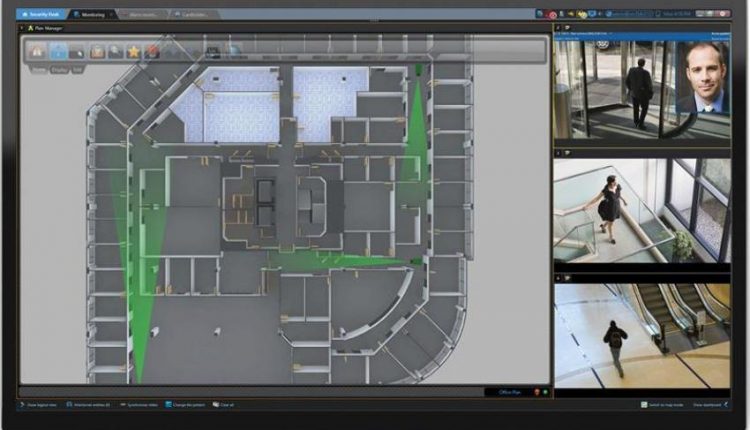Viewport: 750px width, 430px height.
Task: Click the globe icon in map toolbar
Action: (234, 51)
